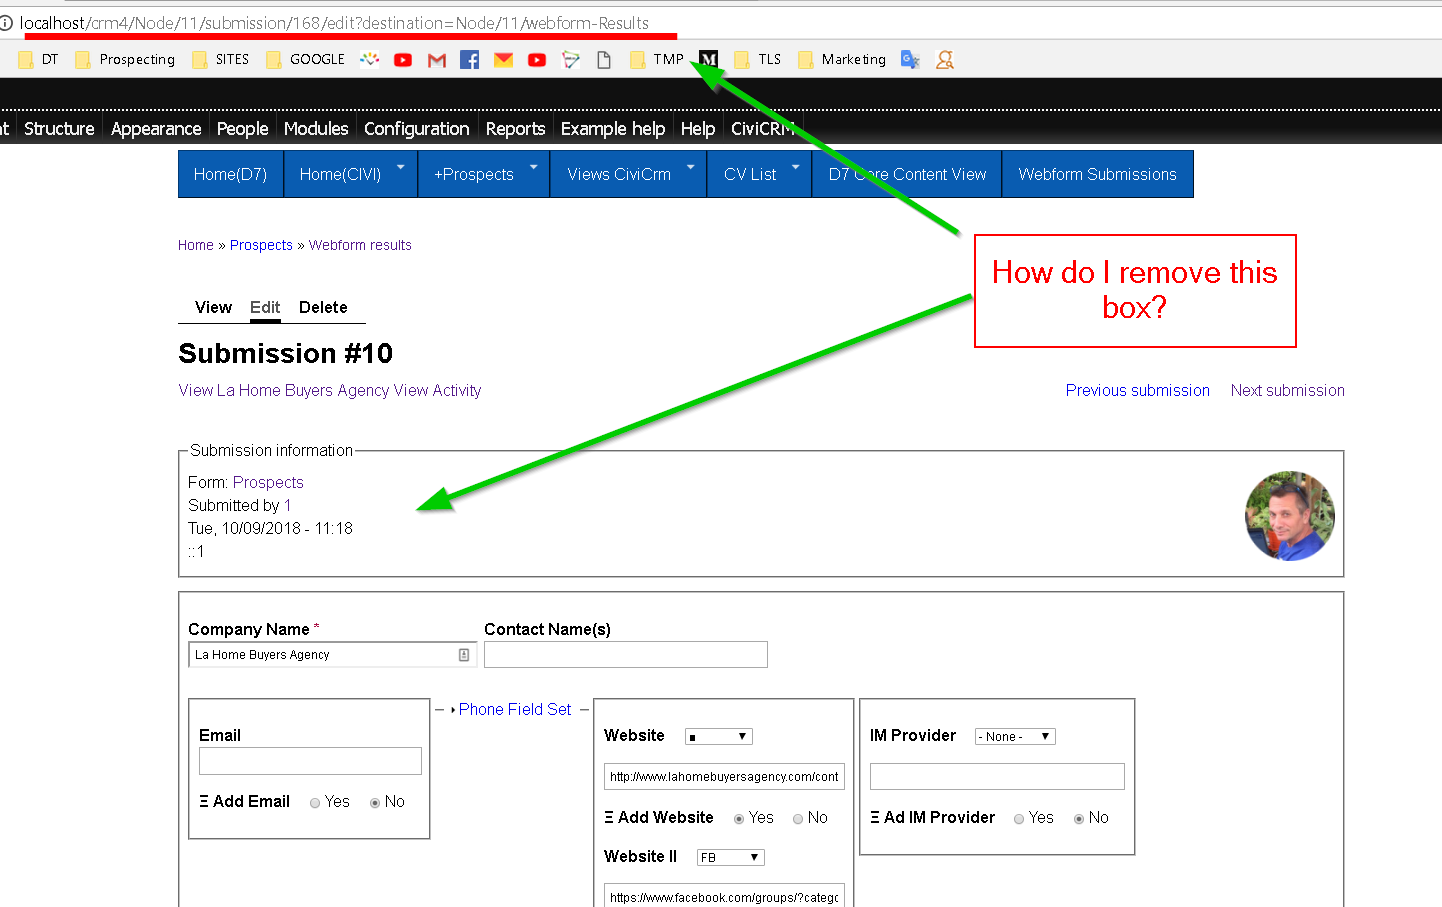Click the Webform results breadcrumb link
The width and height of the screenshot is (1442, 907).
(360, 245)
